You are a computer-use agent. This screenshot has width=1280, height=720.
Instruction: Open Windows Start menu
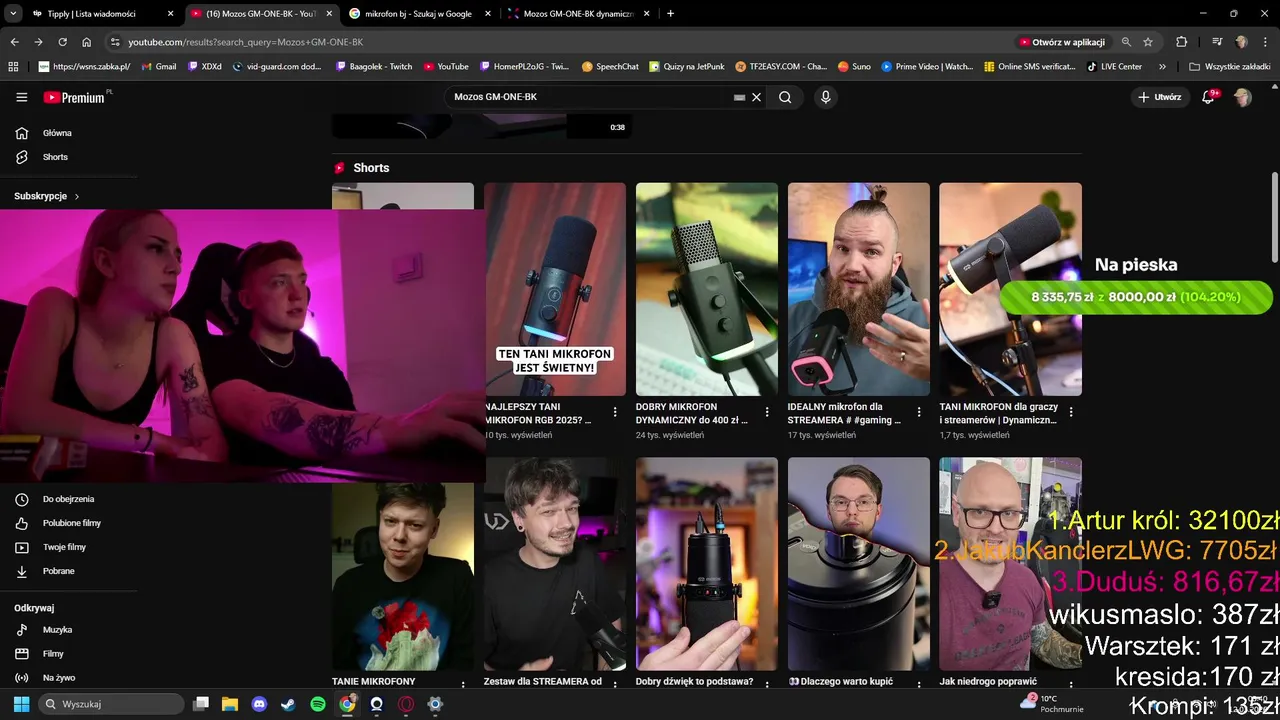coord(21,704)
